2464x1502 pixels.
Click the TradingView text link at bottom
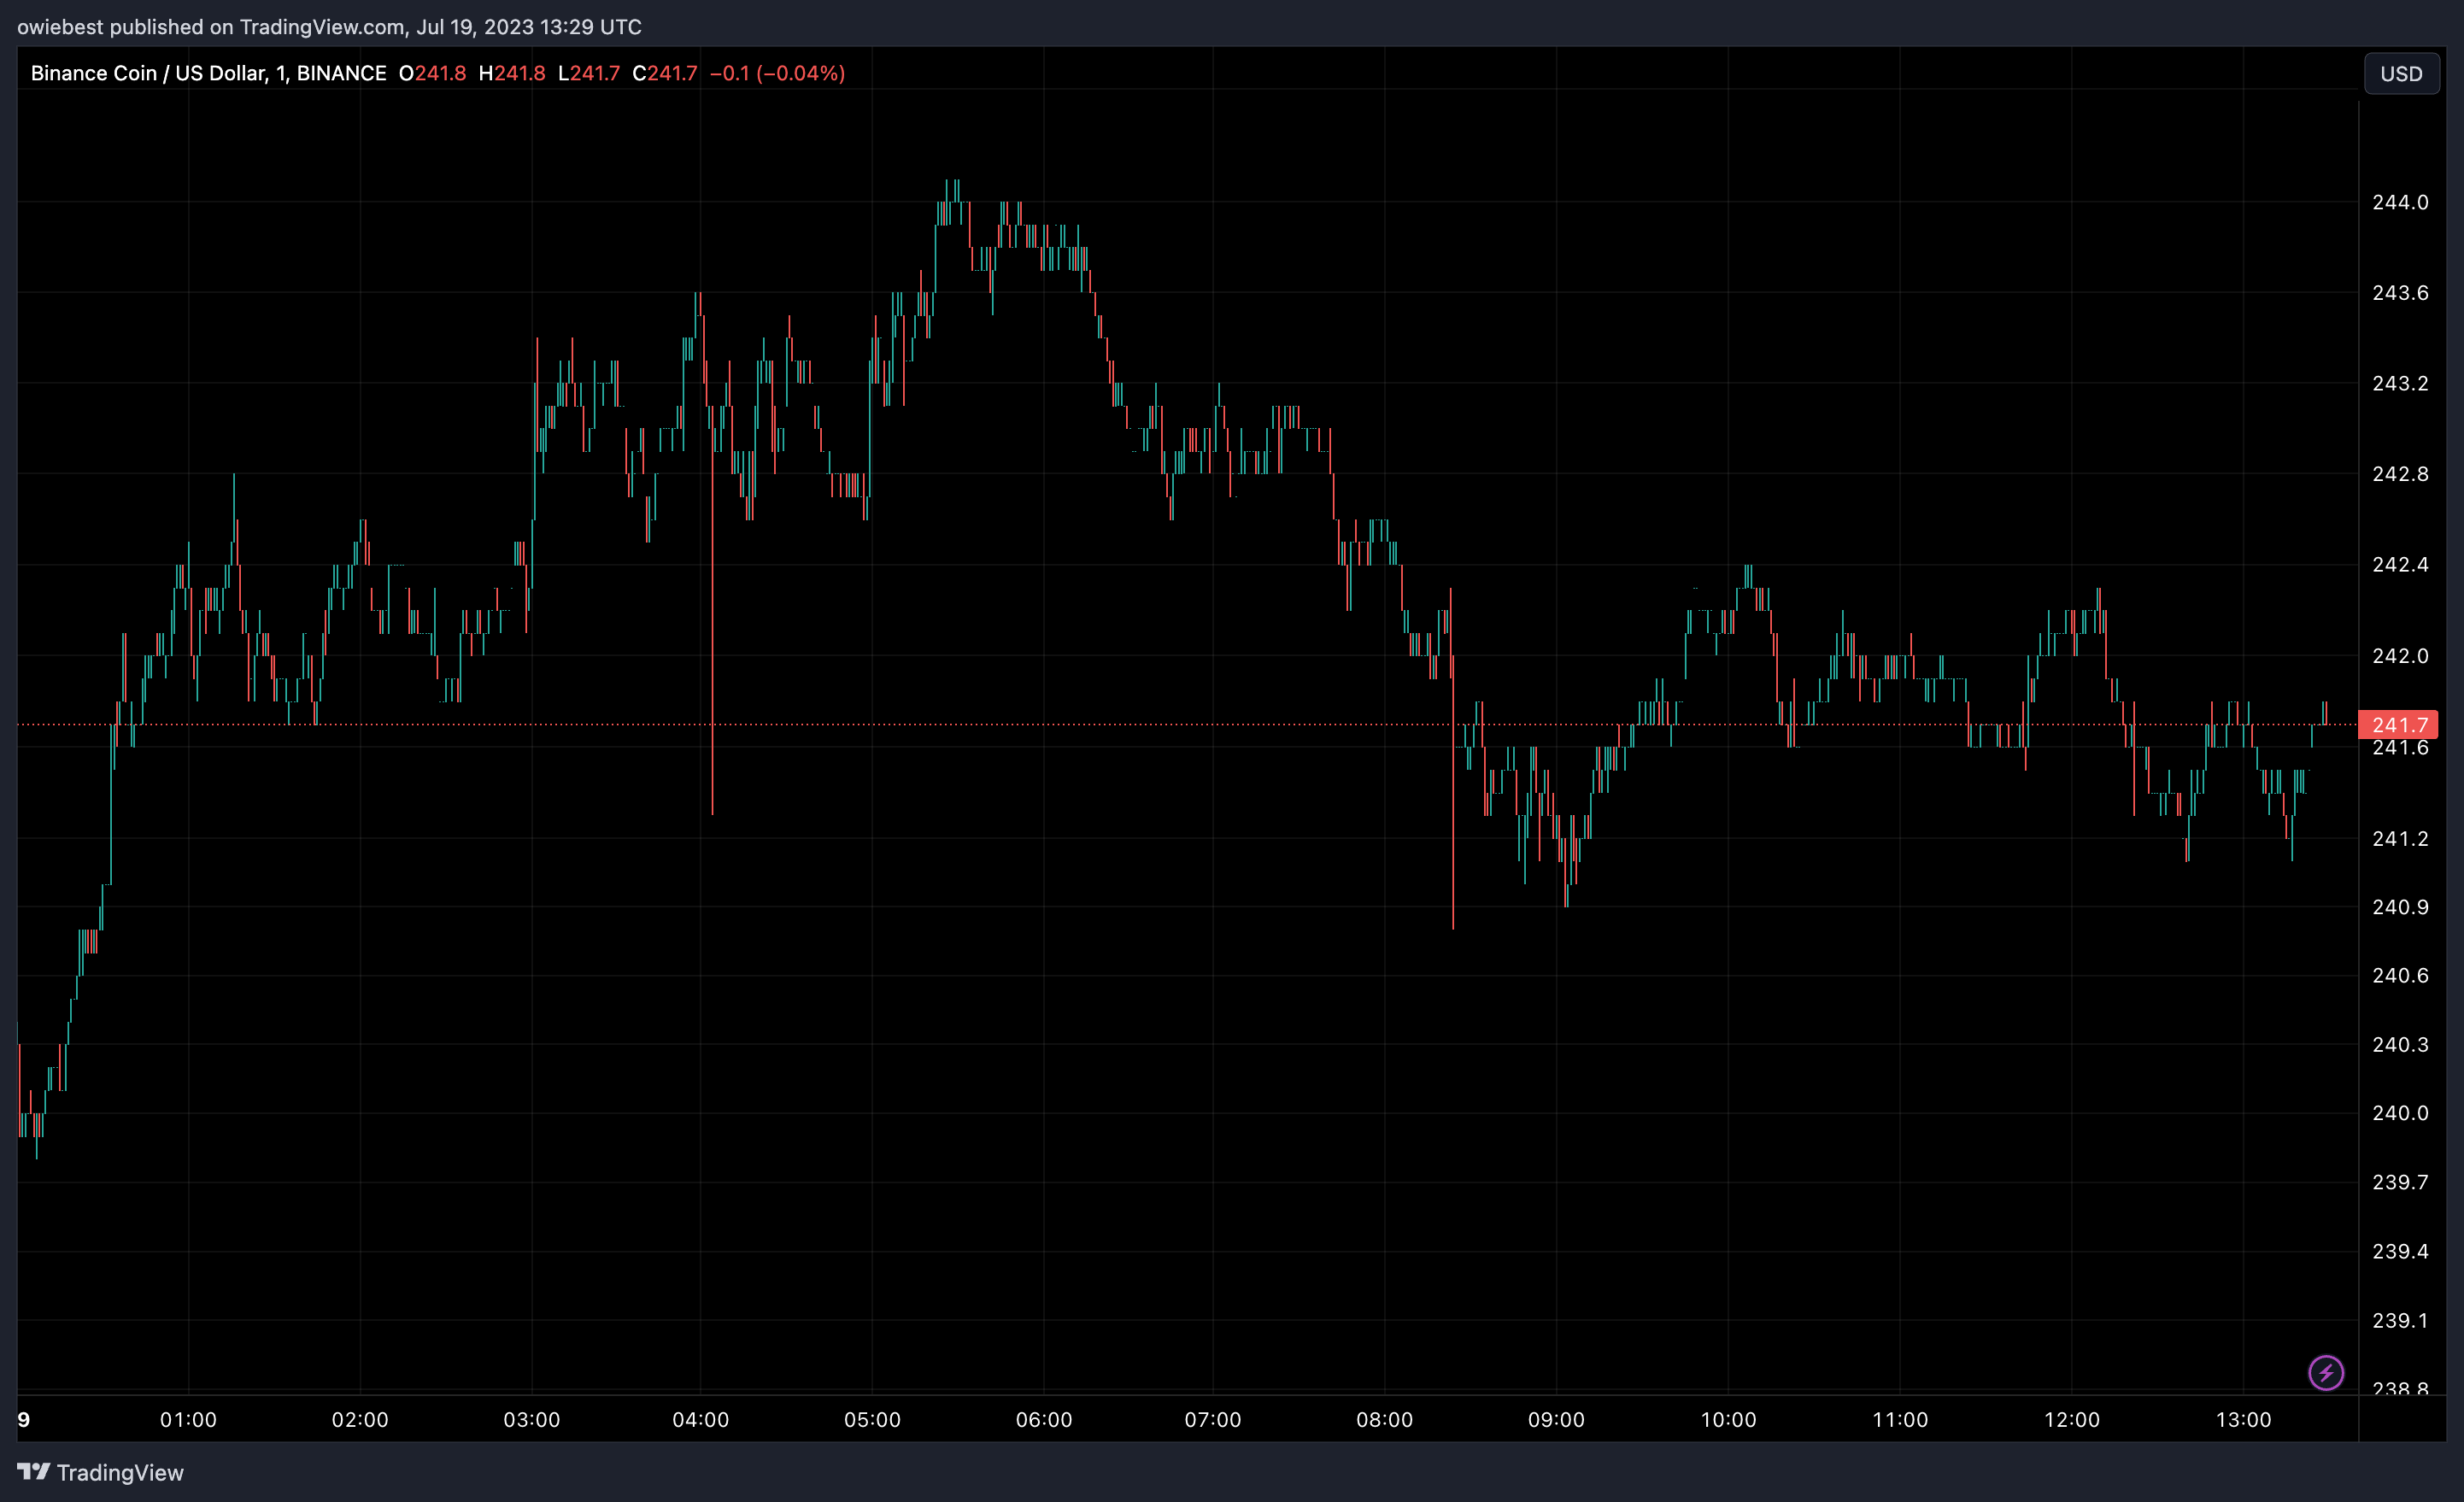point(120,1472)
